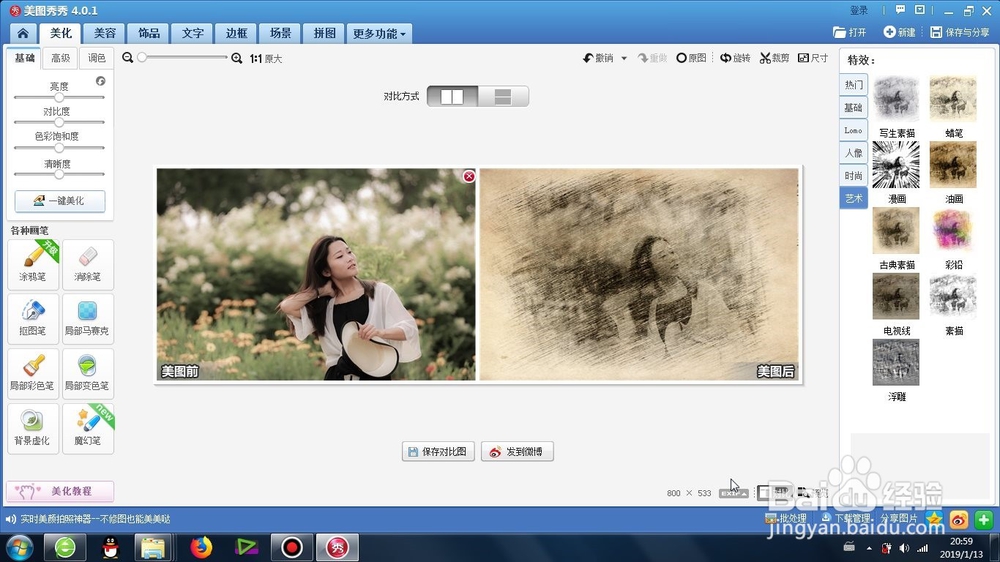This screenshot has height=562, width=1000.
Task: Click the 发到微博 button
Action: tap(517, 452)
